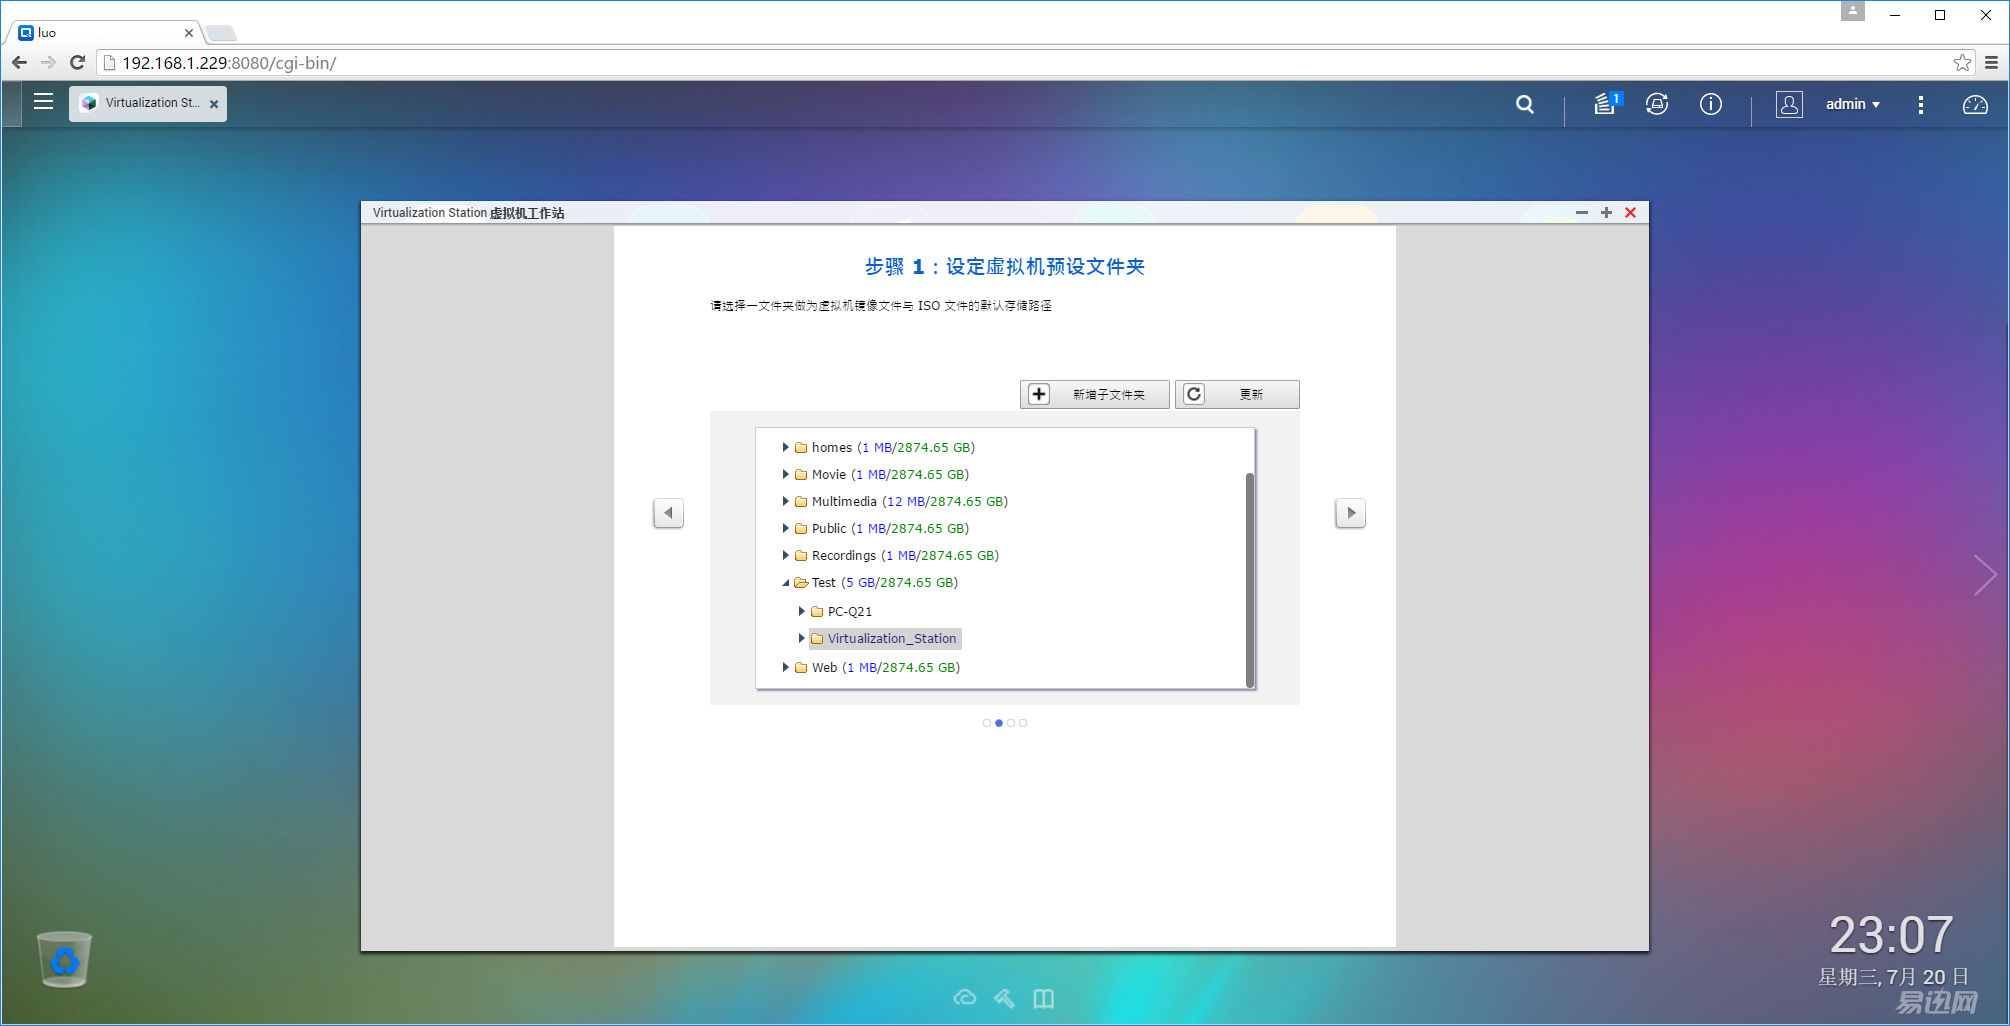Open background tasks icon with badge
Image resolution: width=2010 pixels, height=1026 pixels.
1607,103
